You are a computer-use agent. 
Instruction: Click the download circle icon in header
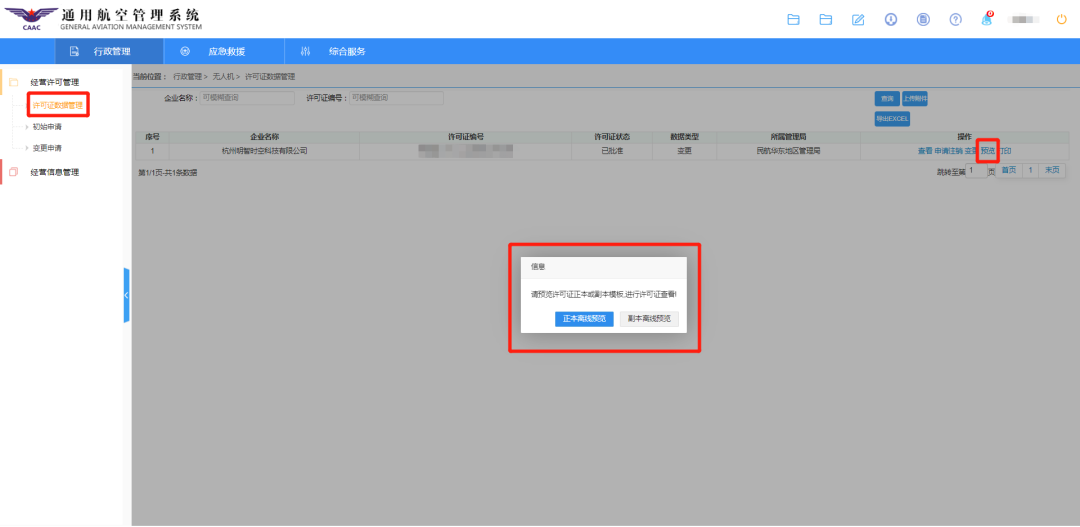890,19
